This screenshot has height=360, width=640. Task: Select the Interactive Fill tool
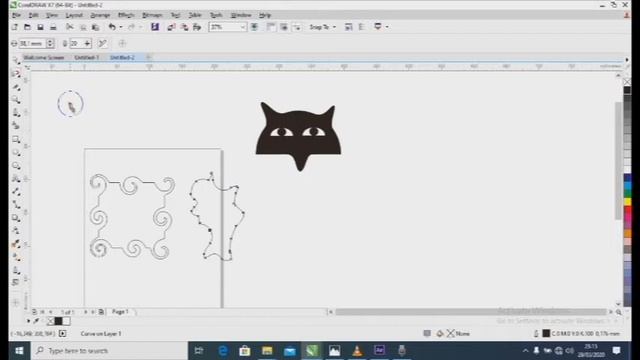point(16,257)
